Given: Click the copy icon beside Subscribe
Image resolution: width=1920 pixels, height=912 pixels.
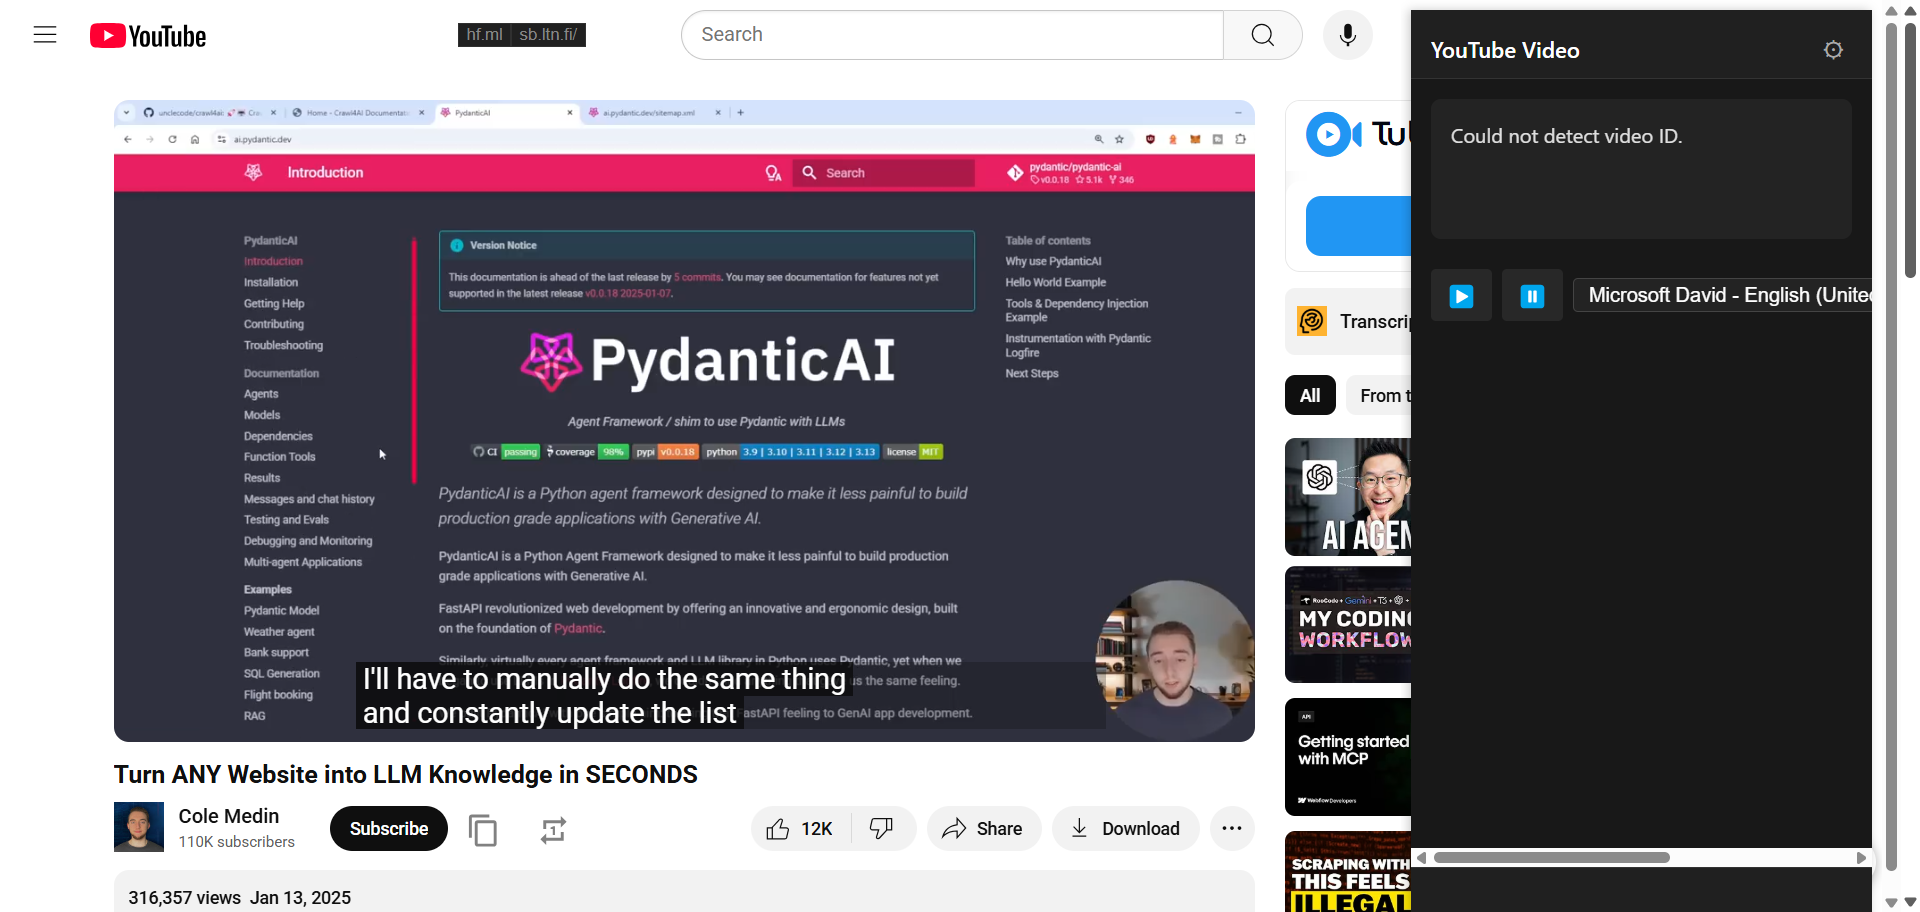Looking at the screenshot, I should pos(483,830).
